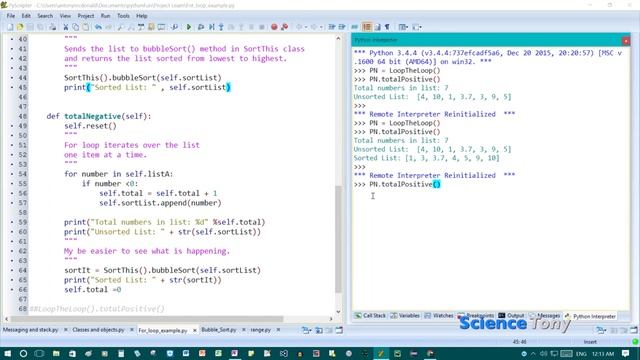Open the Edit menu
This screenshot has height=360, width=640.
[26, 16]
